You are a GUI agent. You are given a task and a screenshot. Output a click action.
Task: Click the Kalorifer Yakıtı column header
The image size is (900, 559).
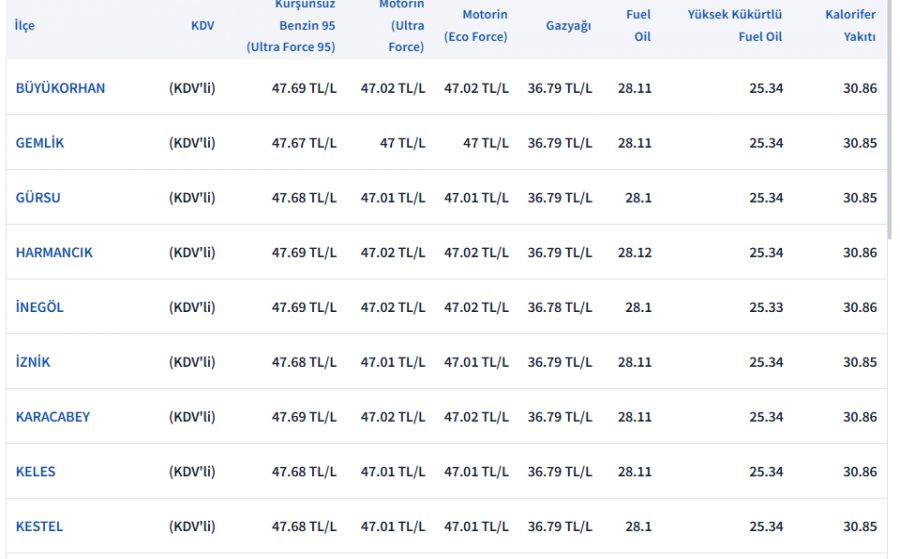click(x=850, y=26)
